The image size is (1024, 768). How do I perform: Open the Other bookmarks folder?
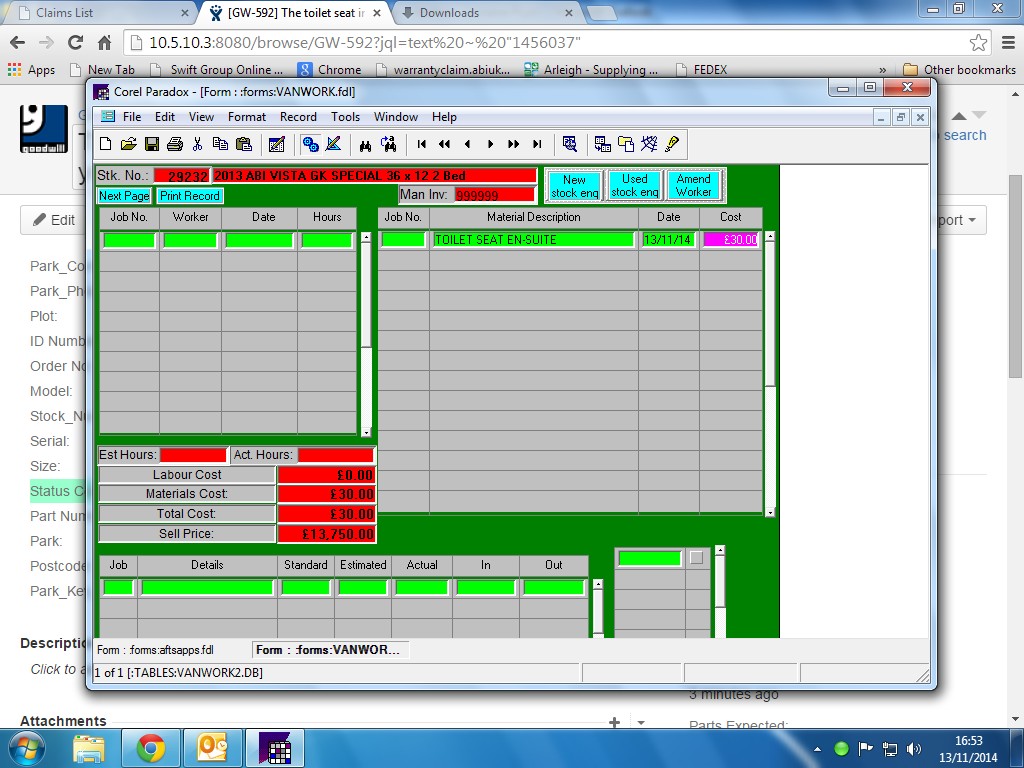click(960, 69)
